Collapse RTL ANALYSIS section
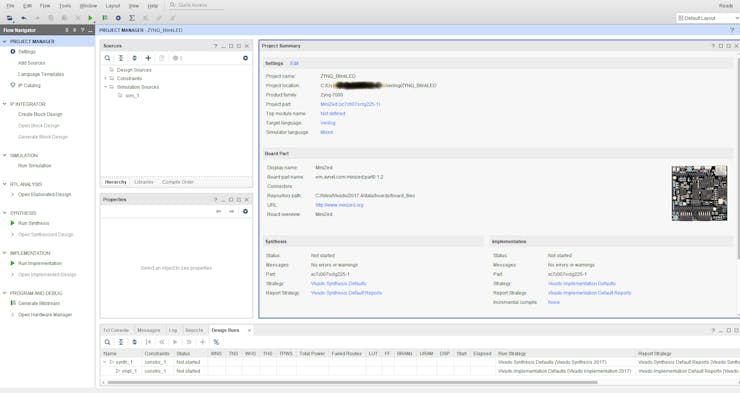This screenshot has height=393, width=740. (4, 184)
